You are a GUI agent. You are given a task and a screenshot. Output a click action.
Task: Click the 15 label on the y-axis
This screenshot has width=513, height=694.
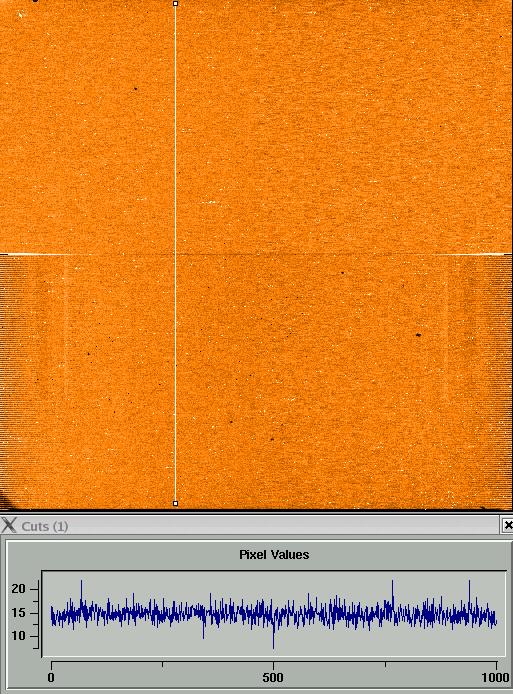[x=19, y=613]
